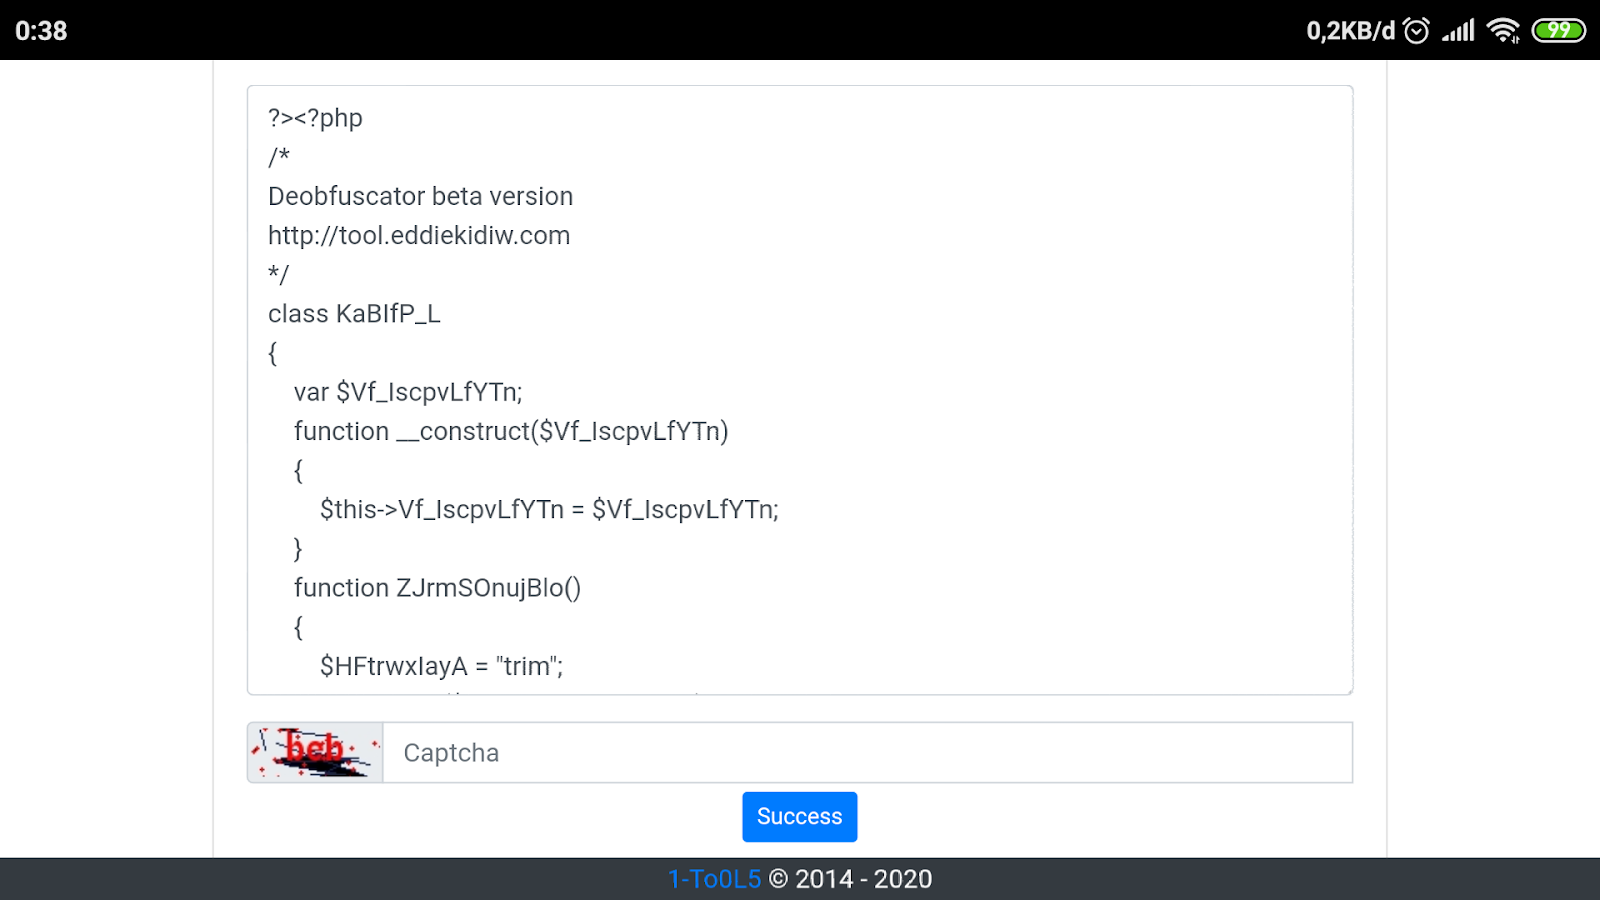The image size is (1600, 900).
Task: Click the function ZJrmSOnujBlo() line
Action: click(x=436, y=588)
